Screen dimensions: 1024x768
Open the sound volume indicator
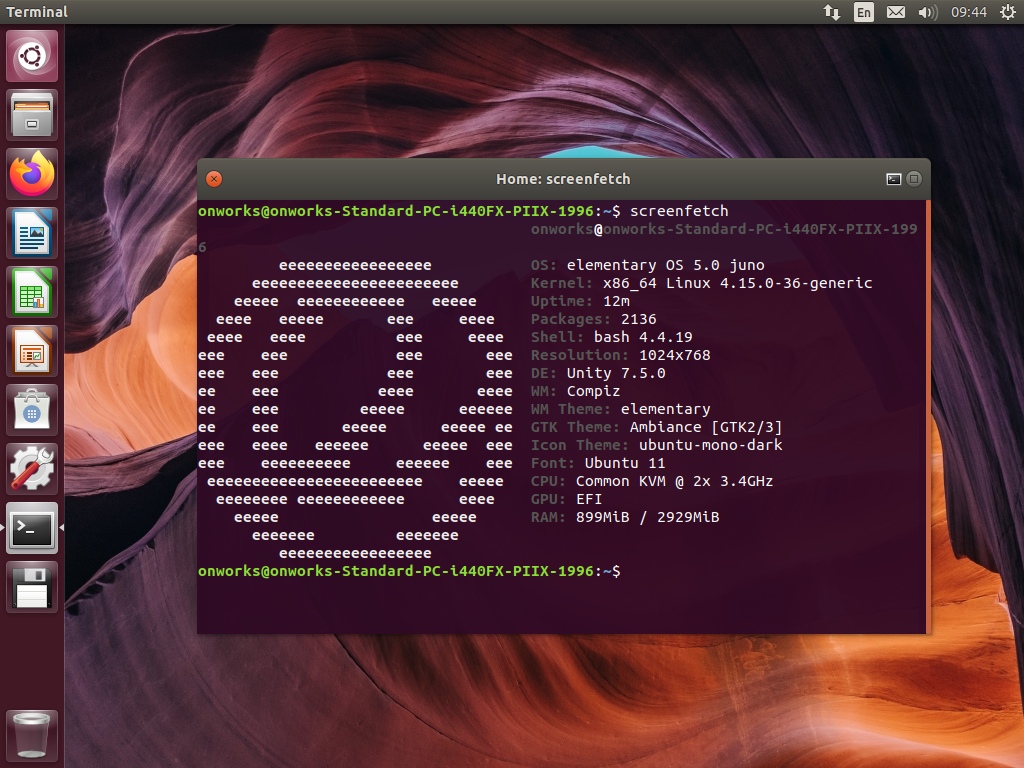point(927,12)
